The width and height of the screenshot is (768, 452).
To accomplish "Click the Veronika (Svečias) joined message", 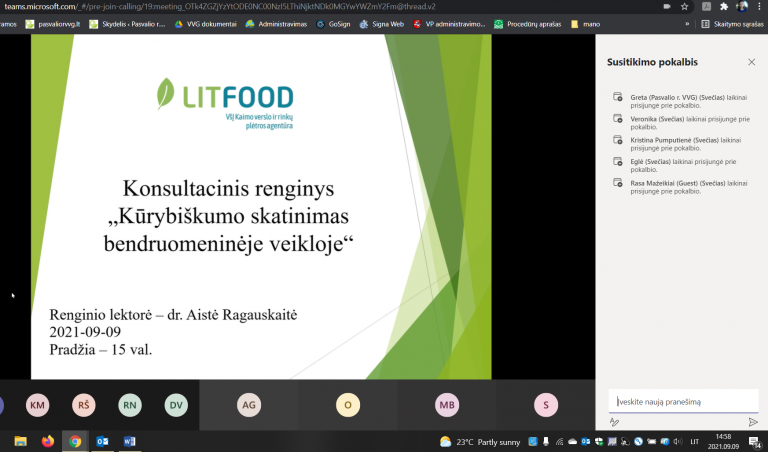I will pyautogui.click(x=690, y=123).
